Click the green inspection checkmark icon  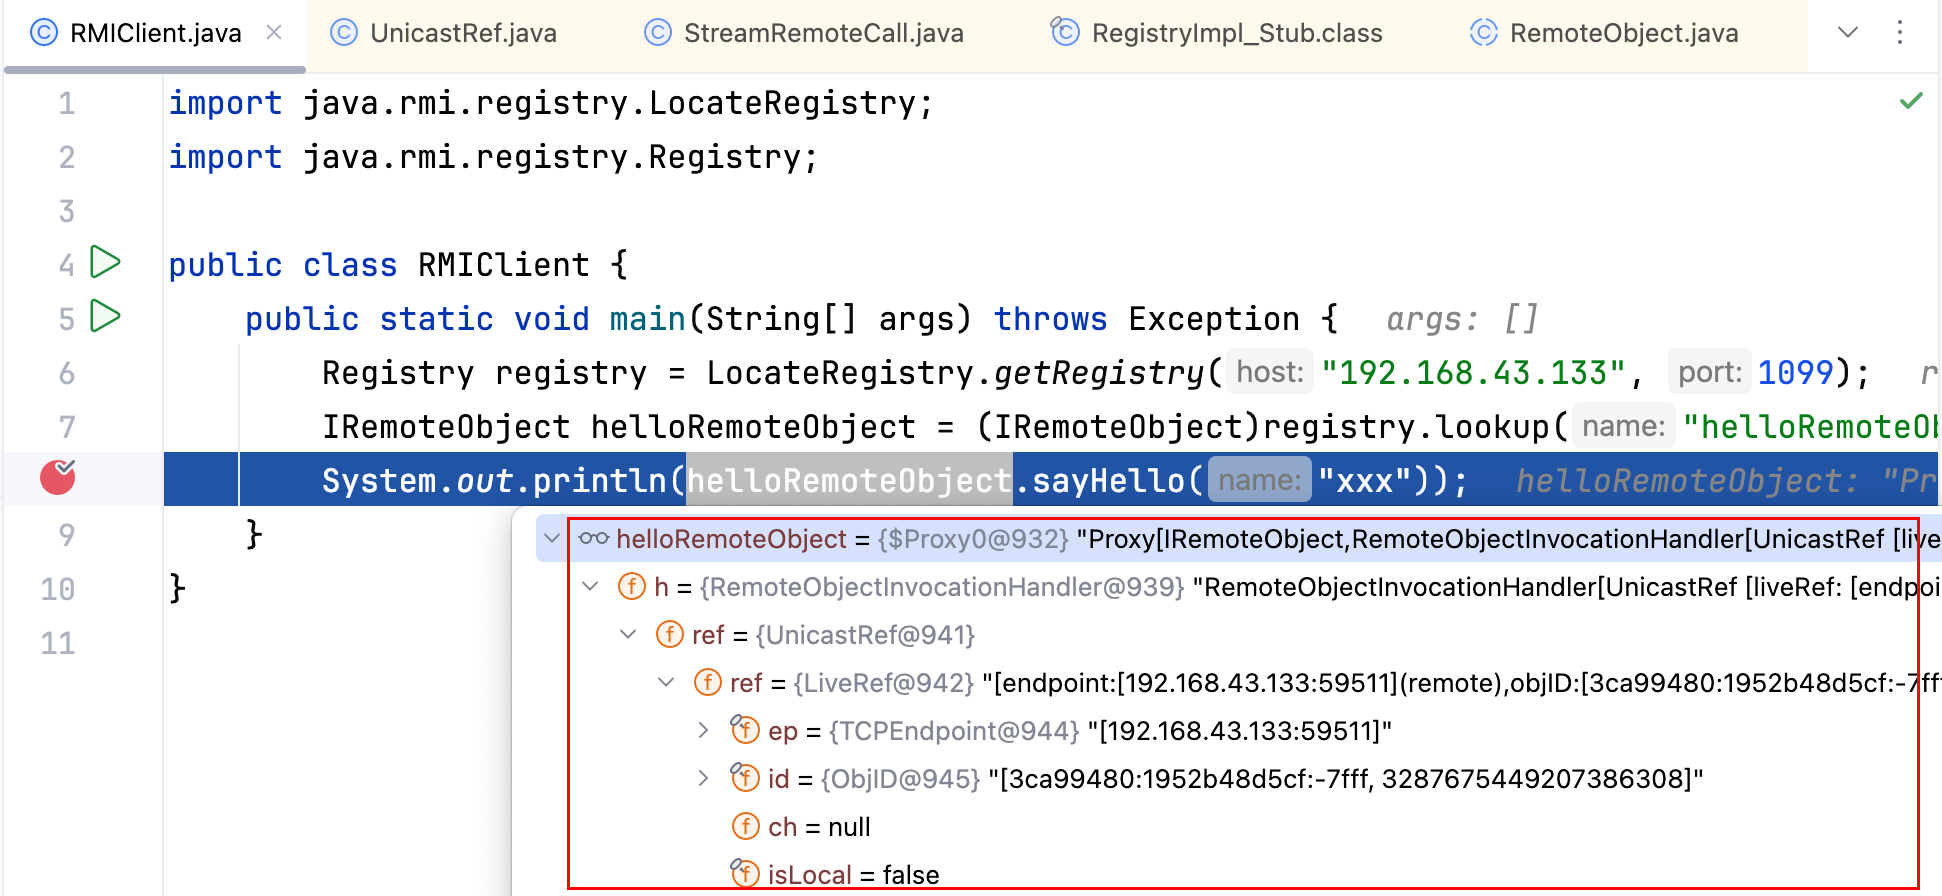coord(1911,101)
